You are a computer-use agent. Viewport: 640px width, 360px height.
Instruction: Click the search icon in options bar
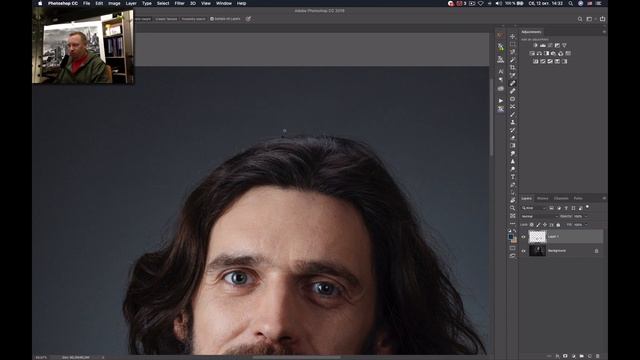tap(580, 19)
